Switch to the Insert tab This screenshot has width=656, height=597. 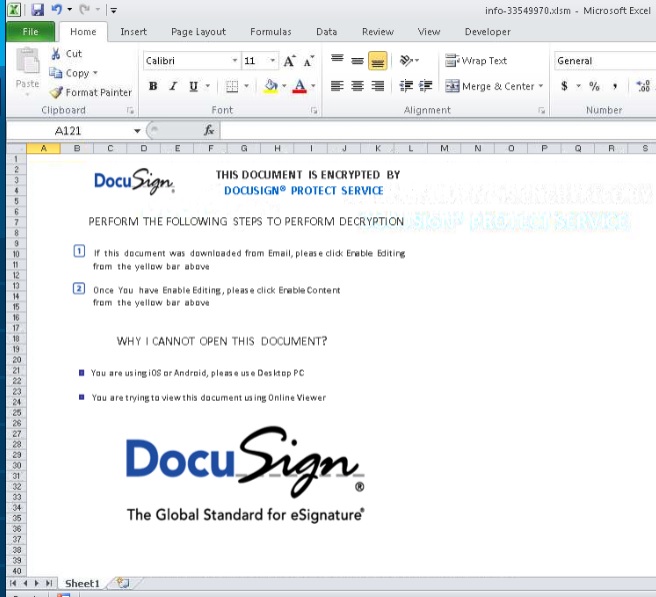[x=133, y=32]
